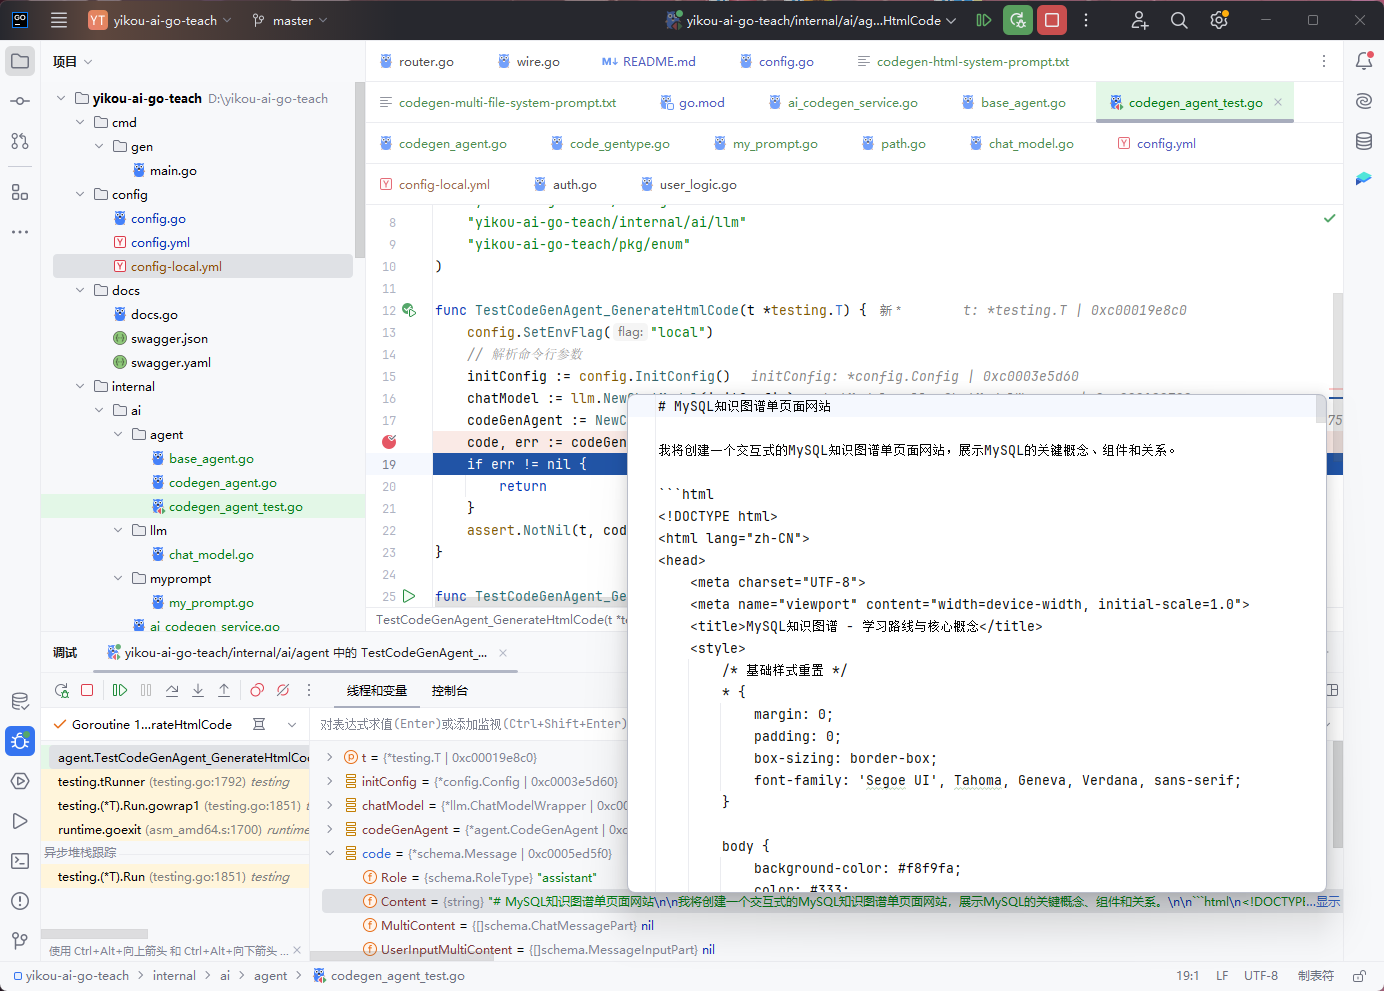The image size is (1384, 991).
Task: Click the expression evaluation input field
Action: pyautogui.click(x=473, y=724)
